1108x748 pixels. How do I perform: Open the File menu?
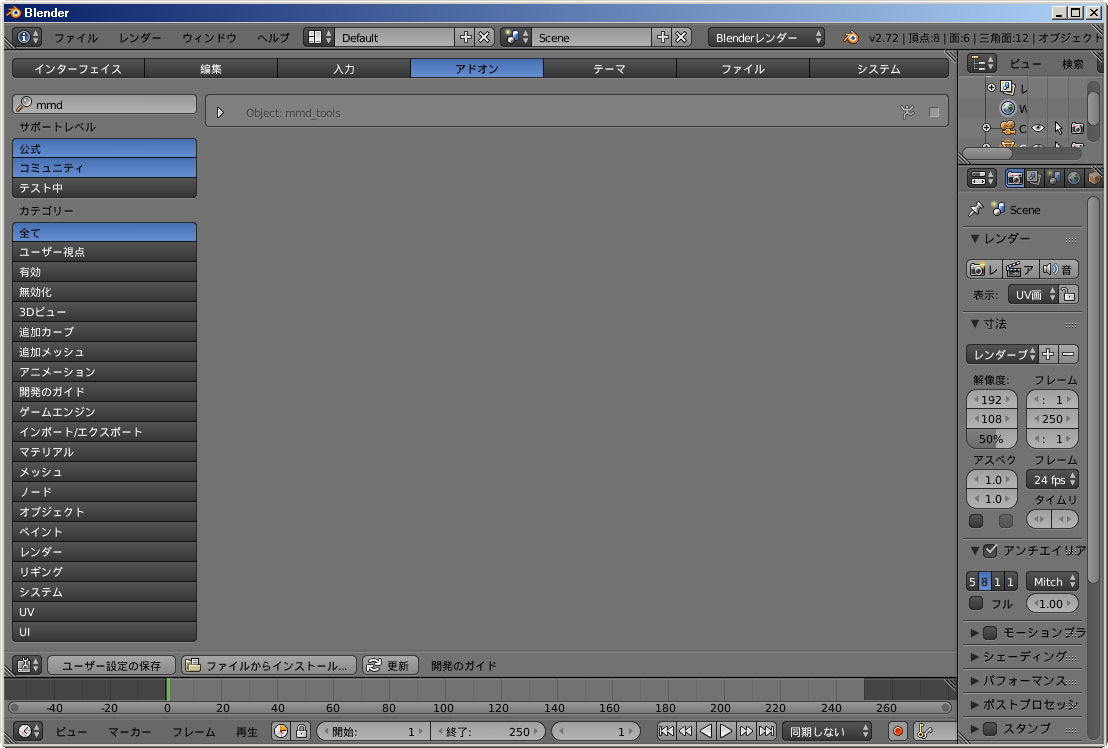(x=76, y=37)
